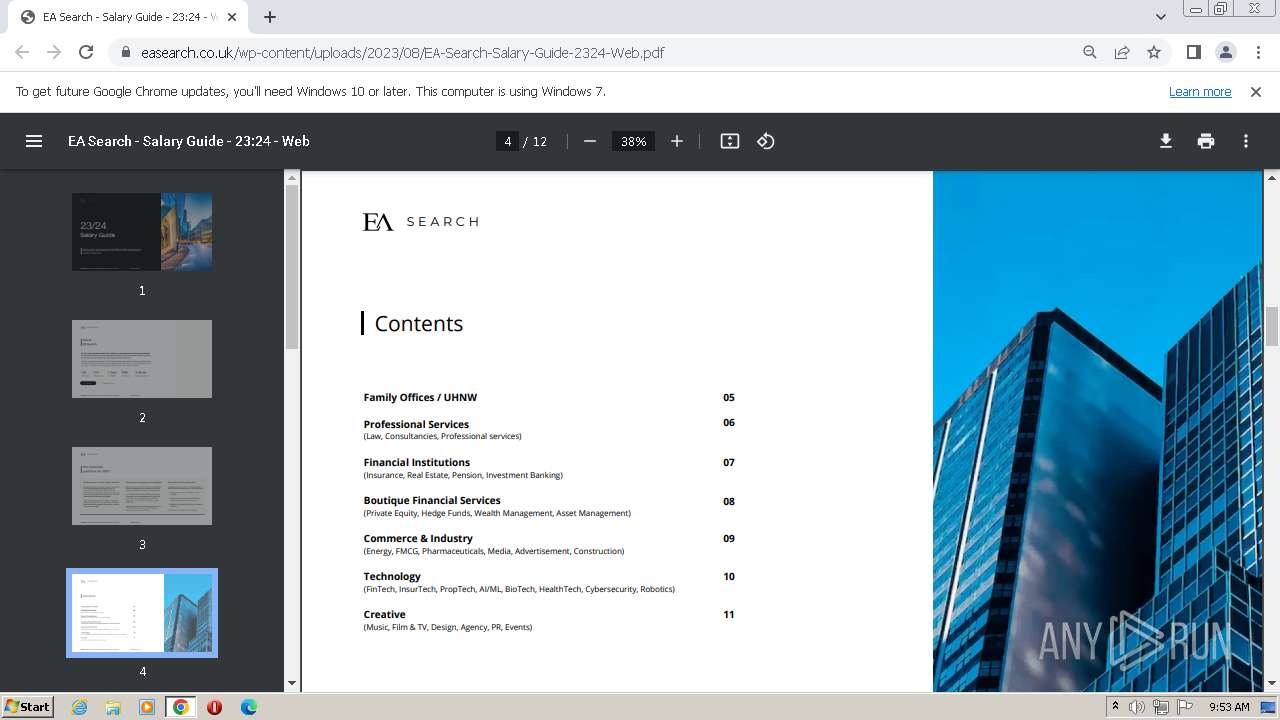The image size is (1280, 720).
Task: Click the fit to page icon
Action: [730, 141]
